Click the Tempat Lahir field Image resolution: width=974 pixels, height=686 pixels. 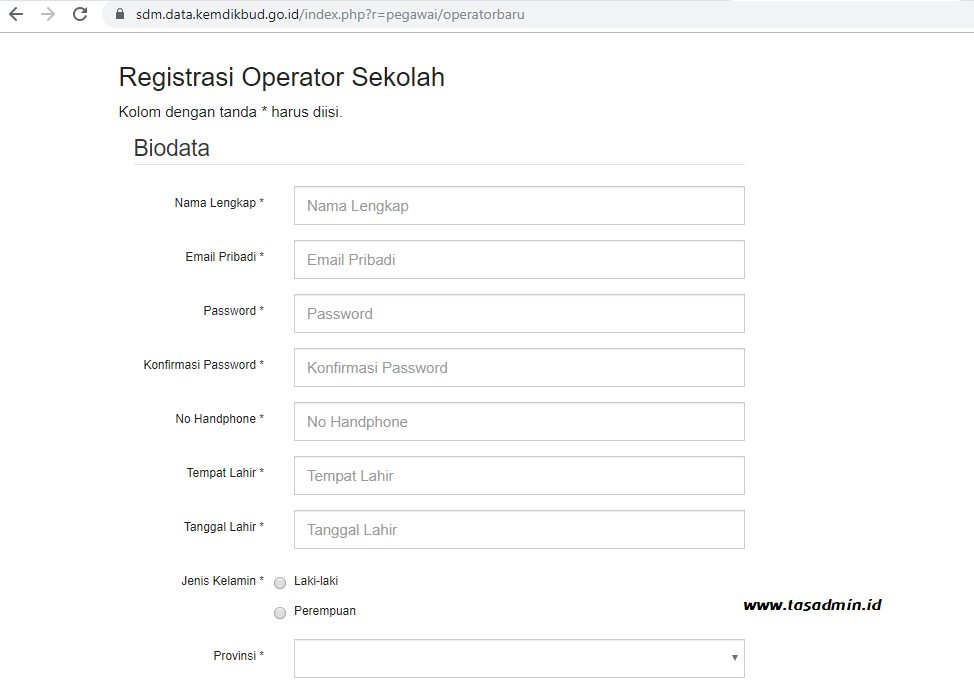tap(518, 475)
